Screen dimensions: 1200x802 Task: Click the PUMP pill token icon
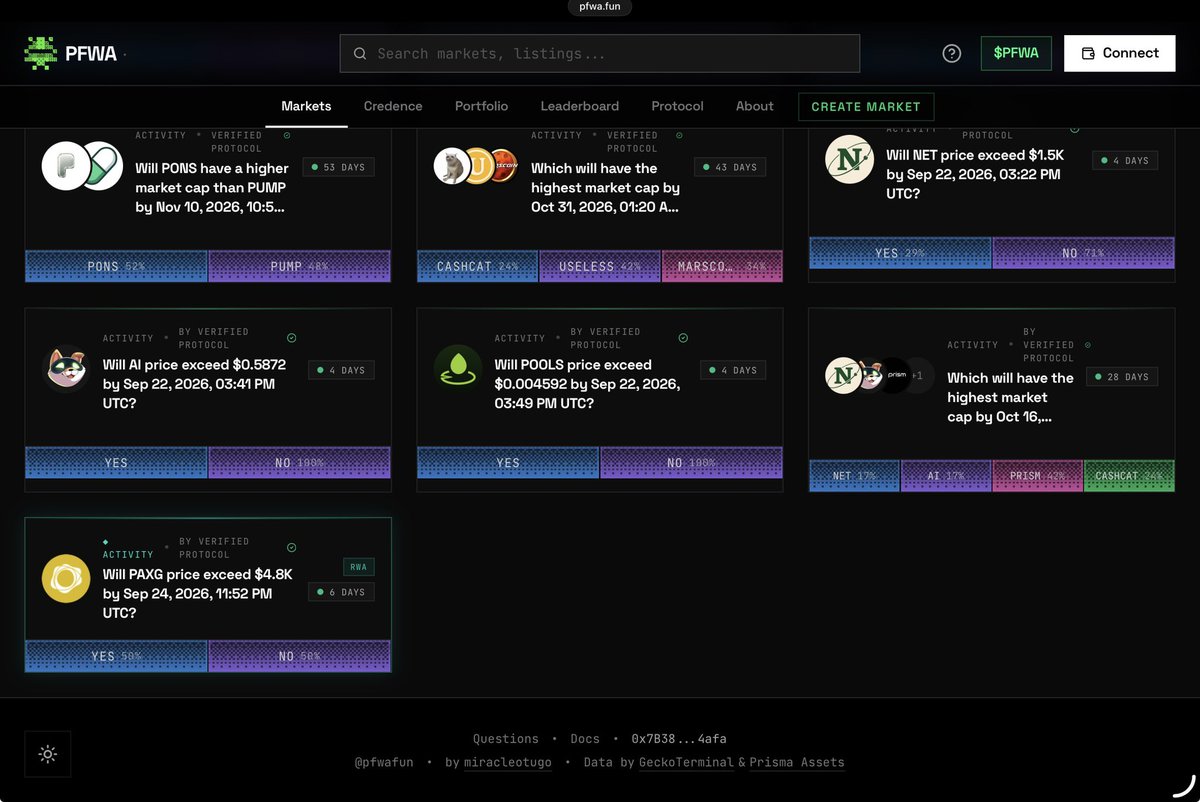pos(101,166)
